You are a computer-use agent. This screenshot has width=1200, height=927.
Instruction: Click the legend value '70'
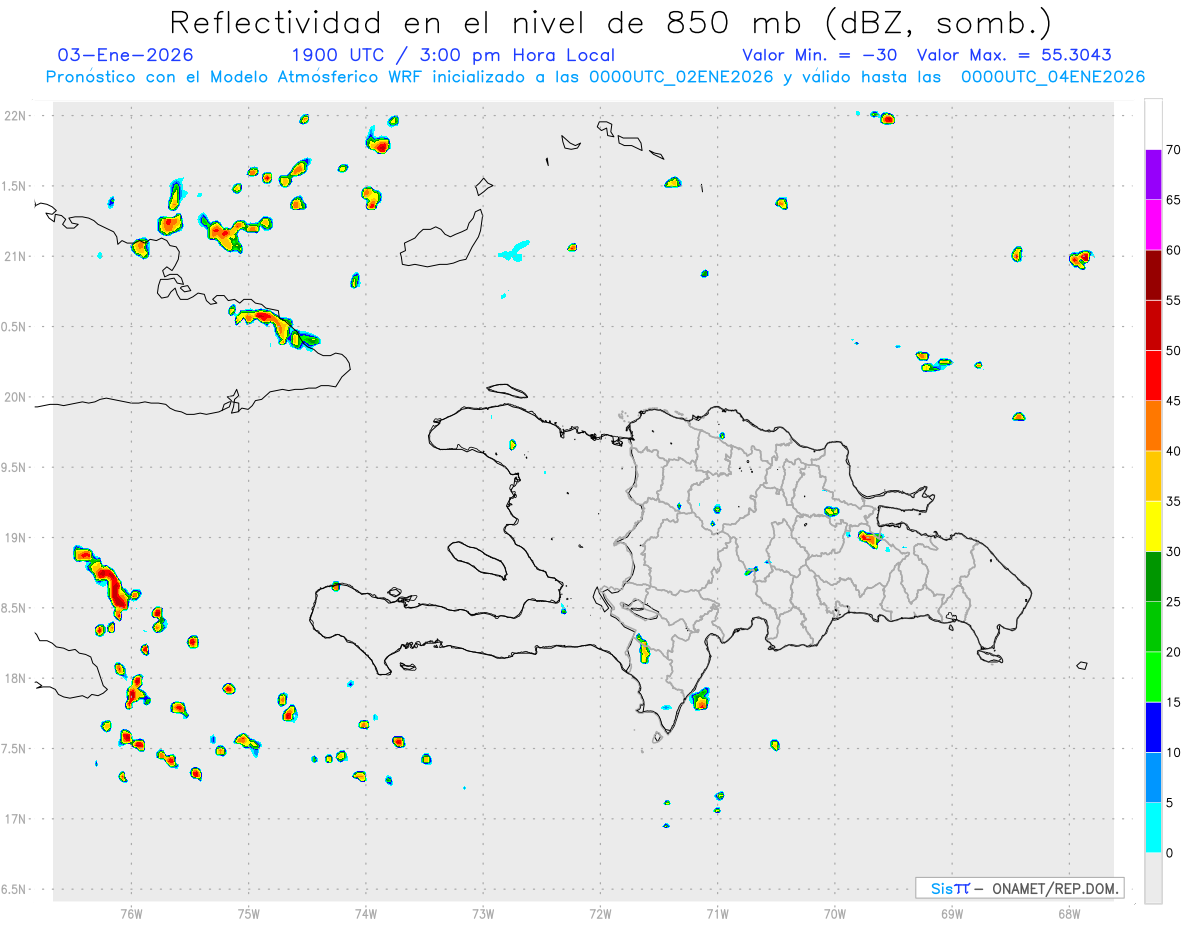click(x=1173, y=150)
